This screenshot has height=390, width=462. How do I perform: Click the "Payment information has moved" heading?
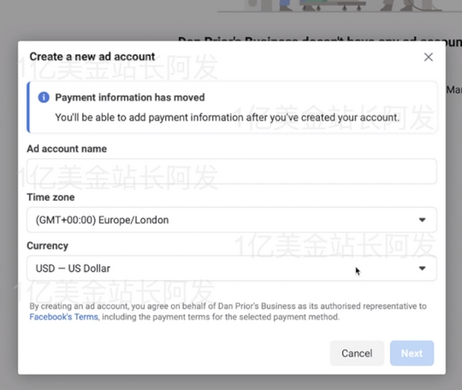[130, 97]
